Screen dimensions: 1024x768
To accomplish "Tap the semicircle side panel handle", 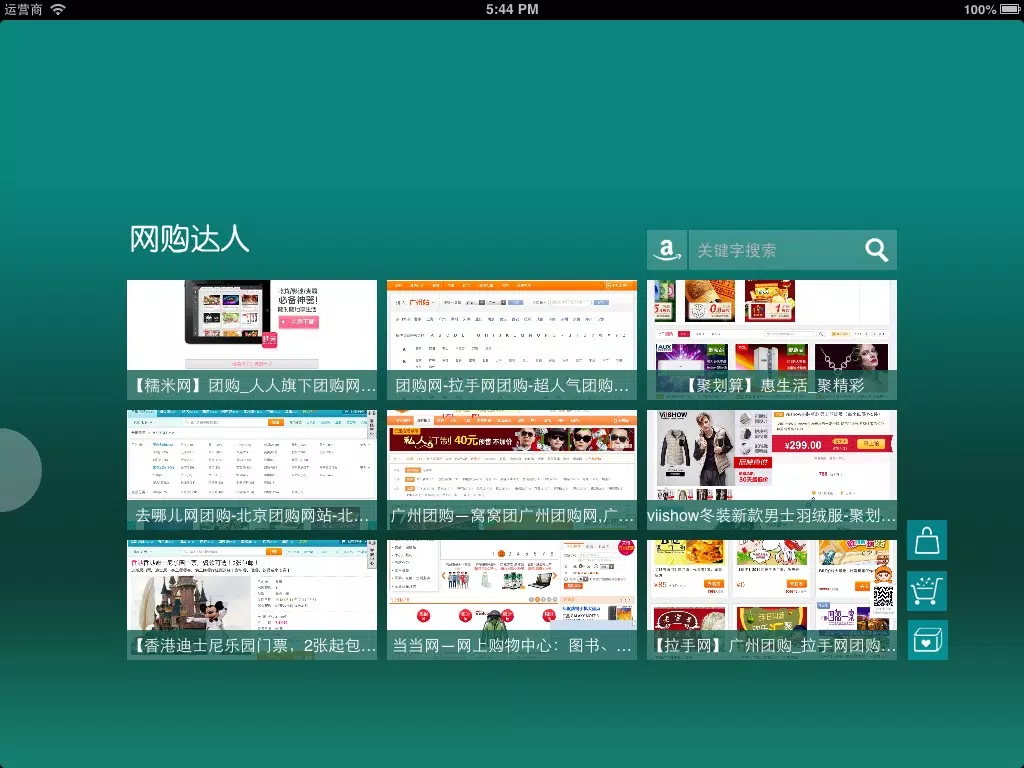I will click(x=20, y=470).
